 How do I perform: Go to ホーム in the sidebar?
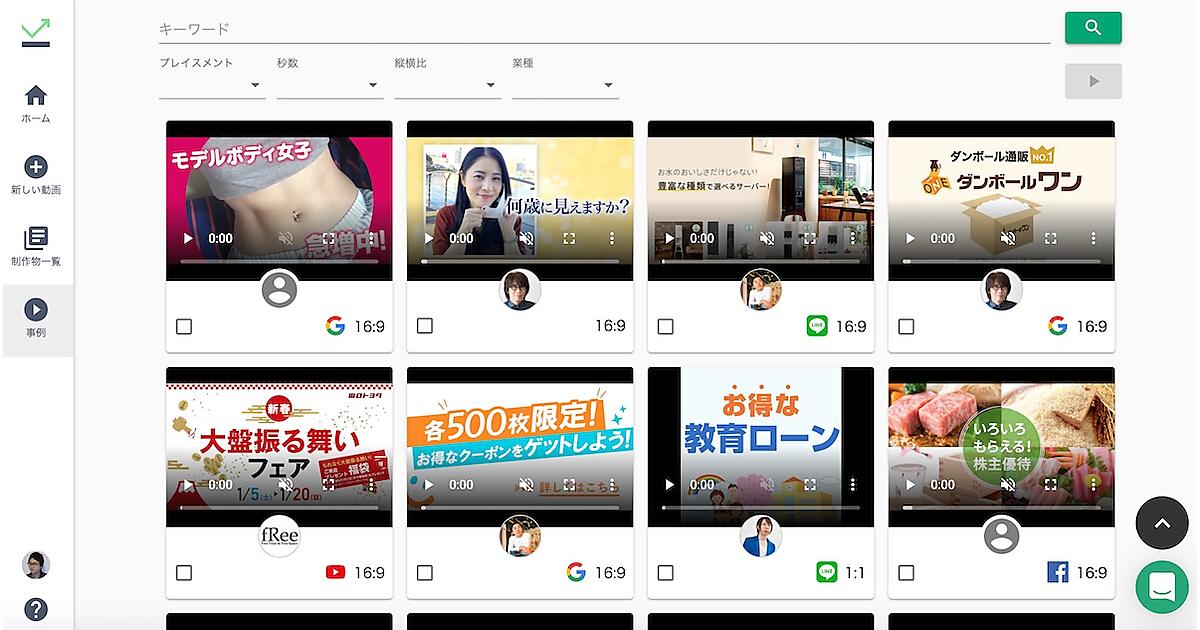(x=36, y=104)
